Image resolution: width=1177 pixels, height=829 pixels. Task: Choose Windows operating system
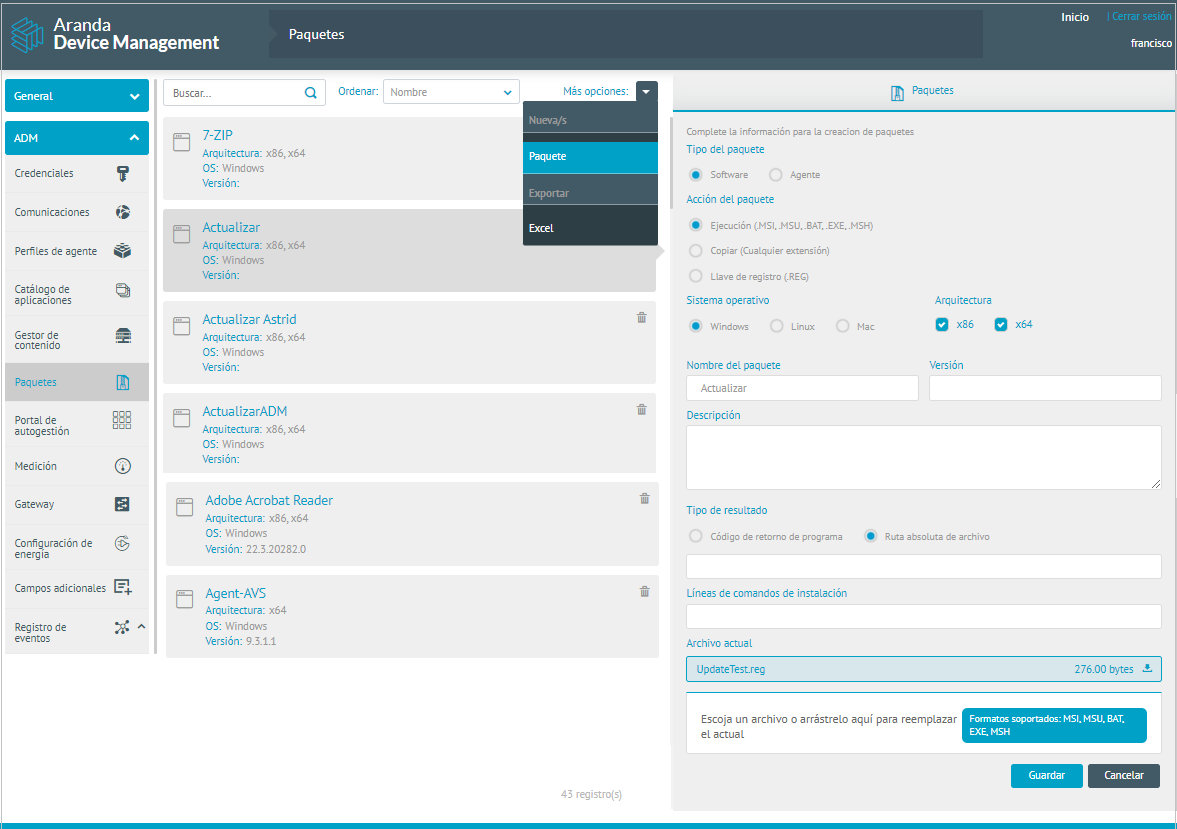pos(696,326)
